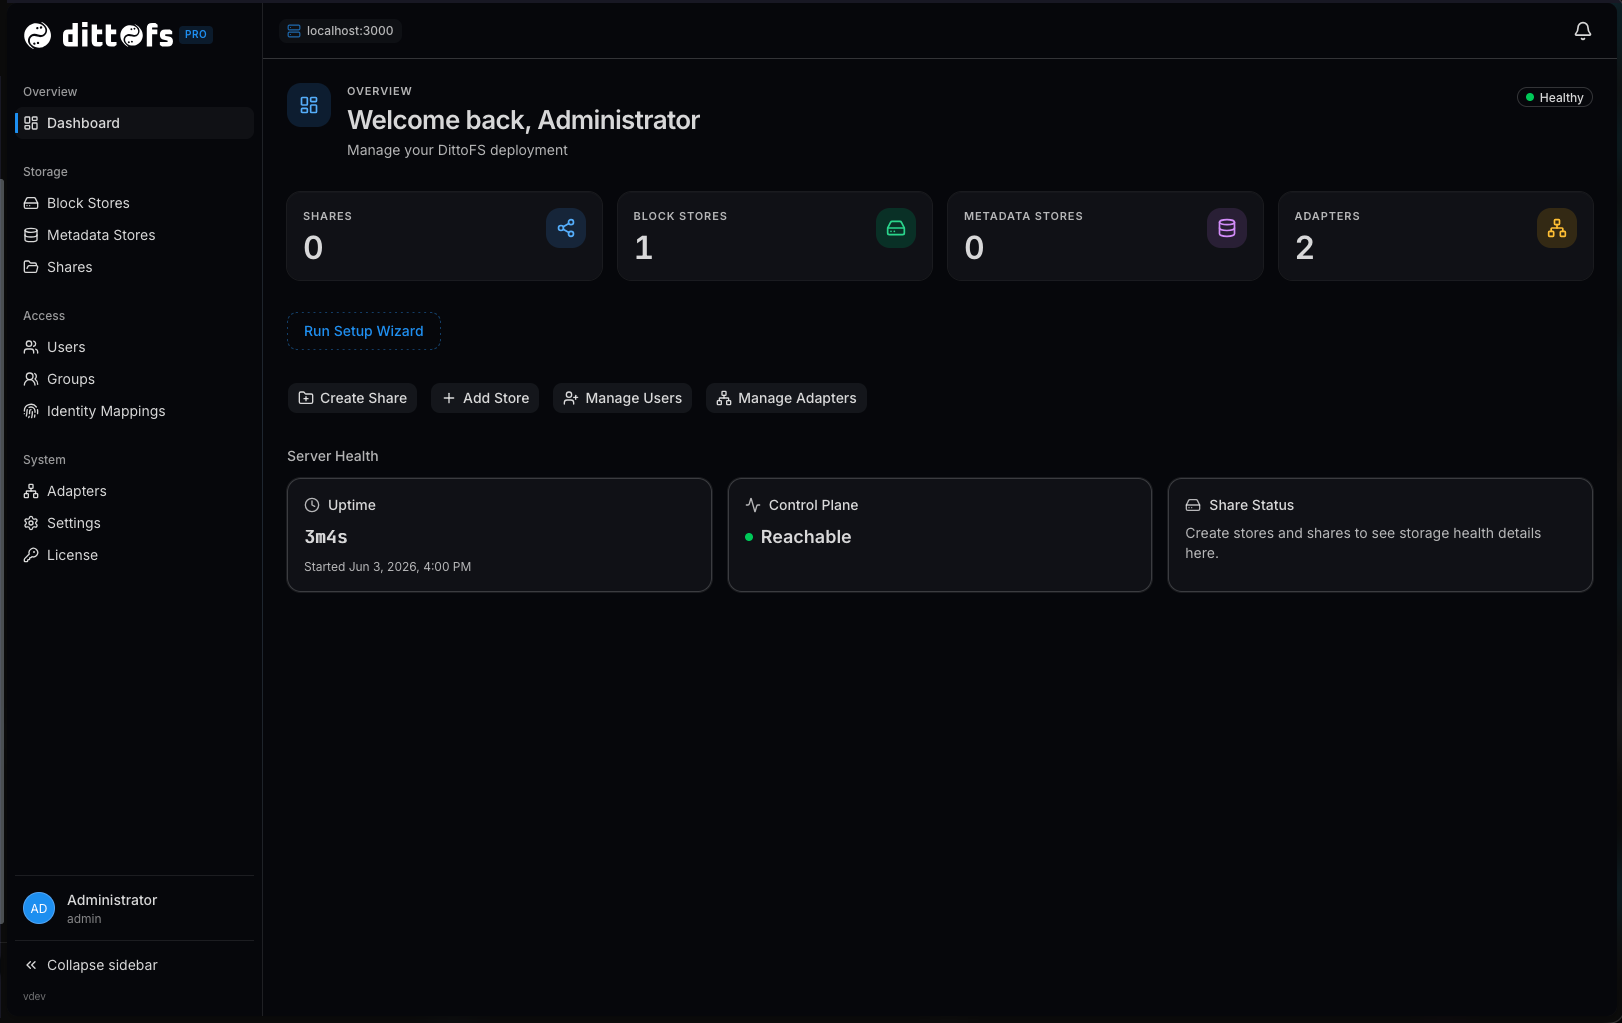Click the vdev version label
The image size is (1622, 1023).
point(34,997)
